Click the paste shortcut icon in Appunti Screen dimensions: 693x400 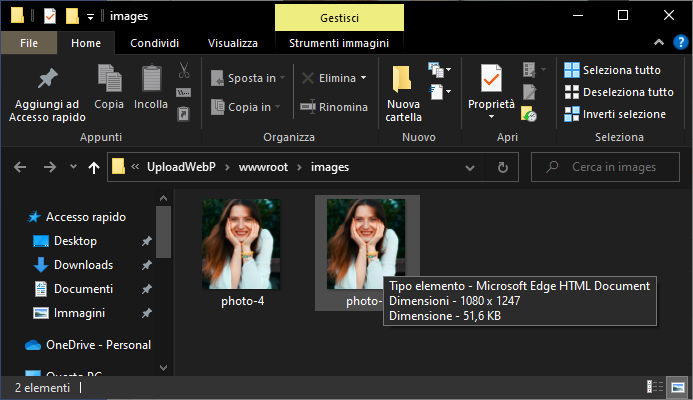(183, 114)
